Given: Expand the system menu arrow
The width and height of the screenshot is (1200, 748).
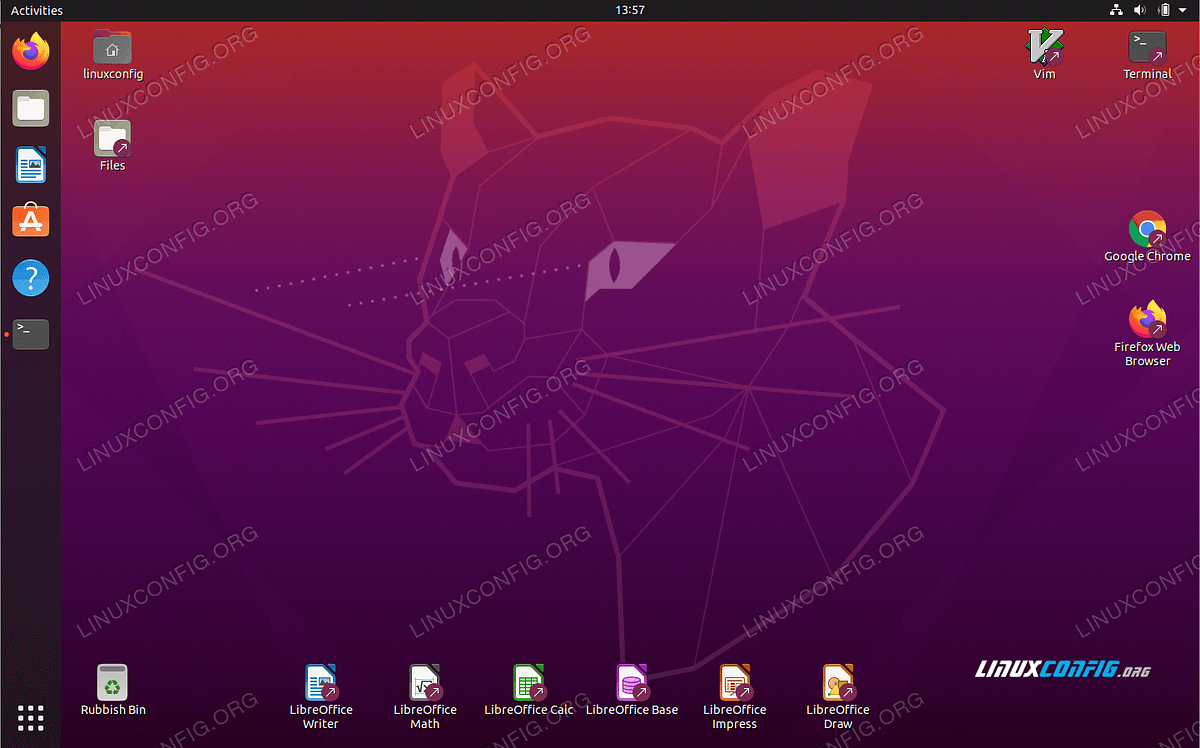Looking at the screenshot, I should (x=1183, y=10).
